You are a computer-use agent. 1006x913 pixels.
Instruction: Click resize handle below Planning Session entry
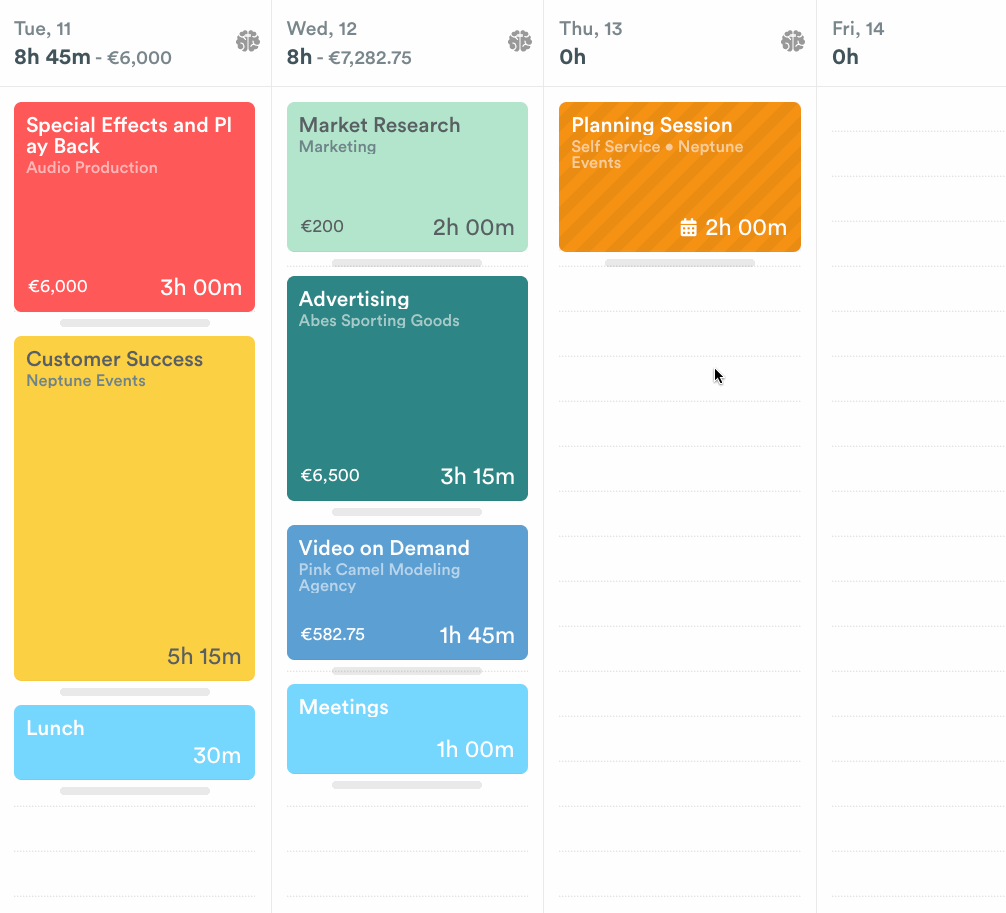(680, 263)
